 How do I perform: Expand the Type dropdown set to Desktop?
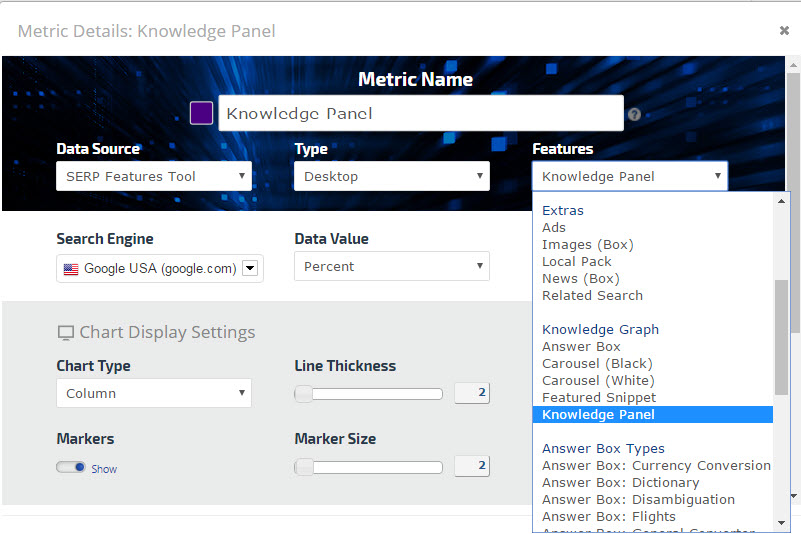391,177
